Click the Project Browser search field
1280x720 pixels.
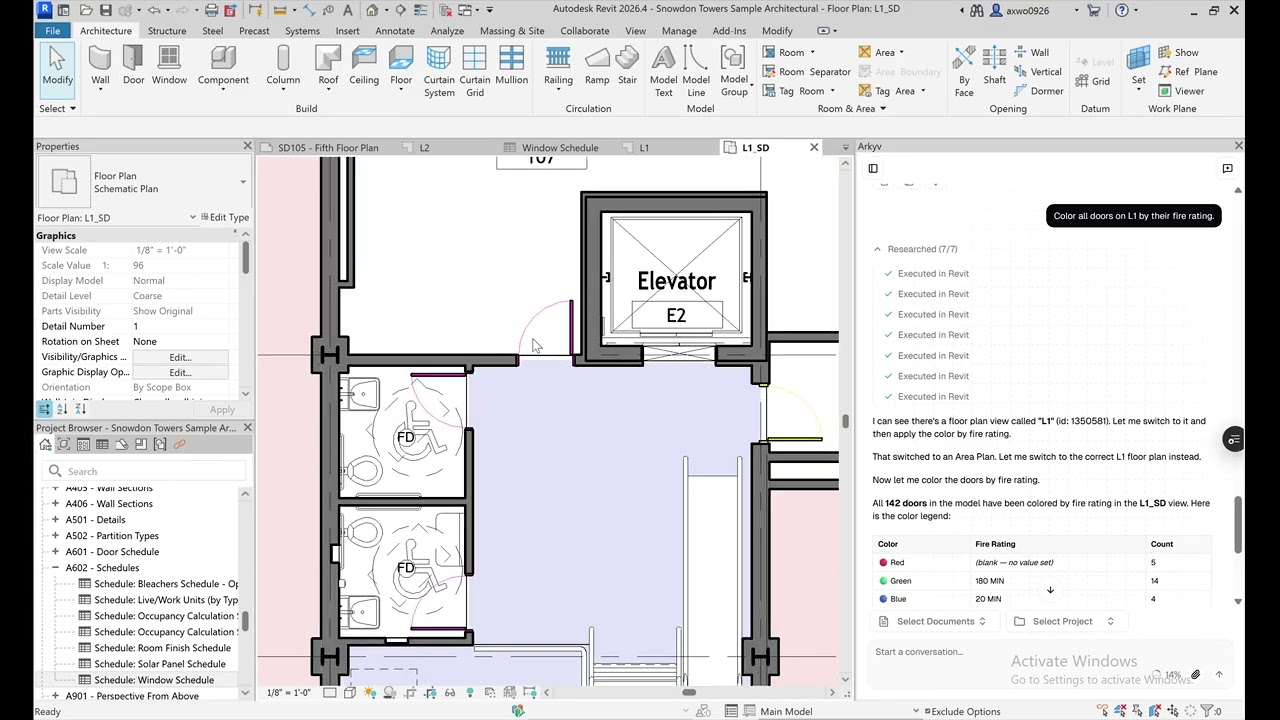click(144, 471)
